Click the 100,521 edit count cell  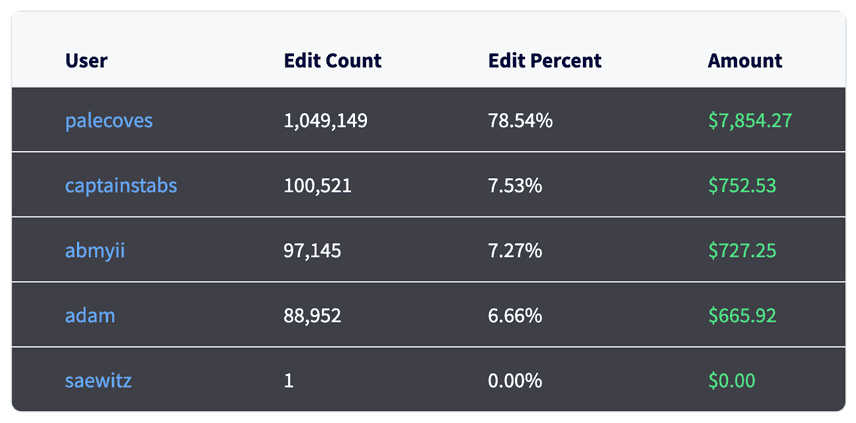(318, 186)
